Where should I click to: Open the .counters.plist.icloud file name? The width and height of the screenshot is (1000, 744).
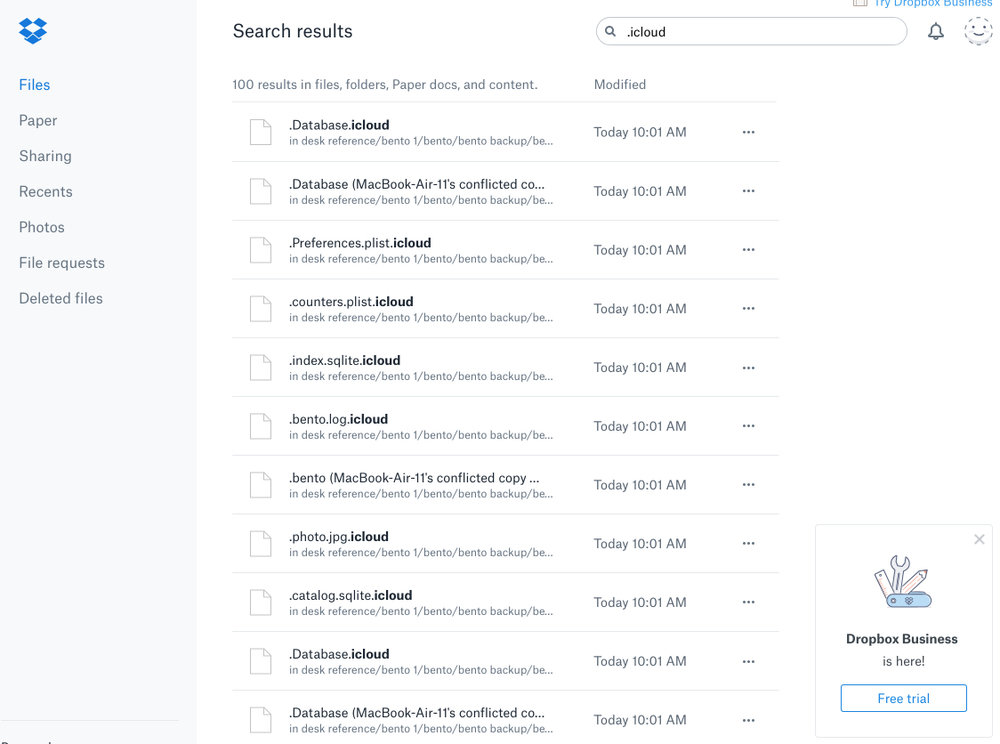[x=351, y=302]
